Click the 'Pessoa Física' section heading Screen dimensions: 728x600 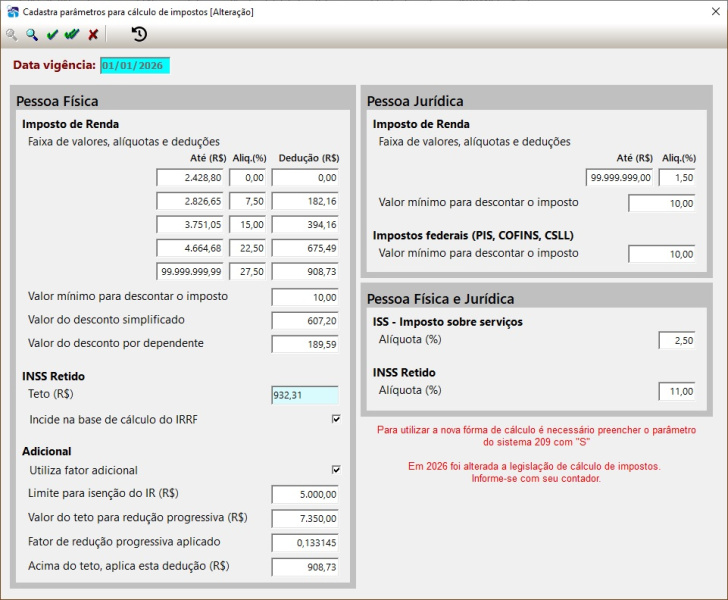(x=57, y=101)
